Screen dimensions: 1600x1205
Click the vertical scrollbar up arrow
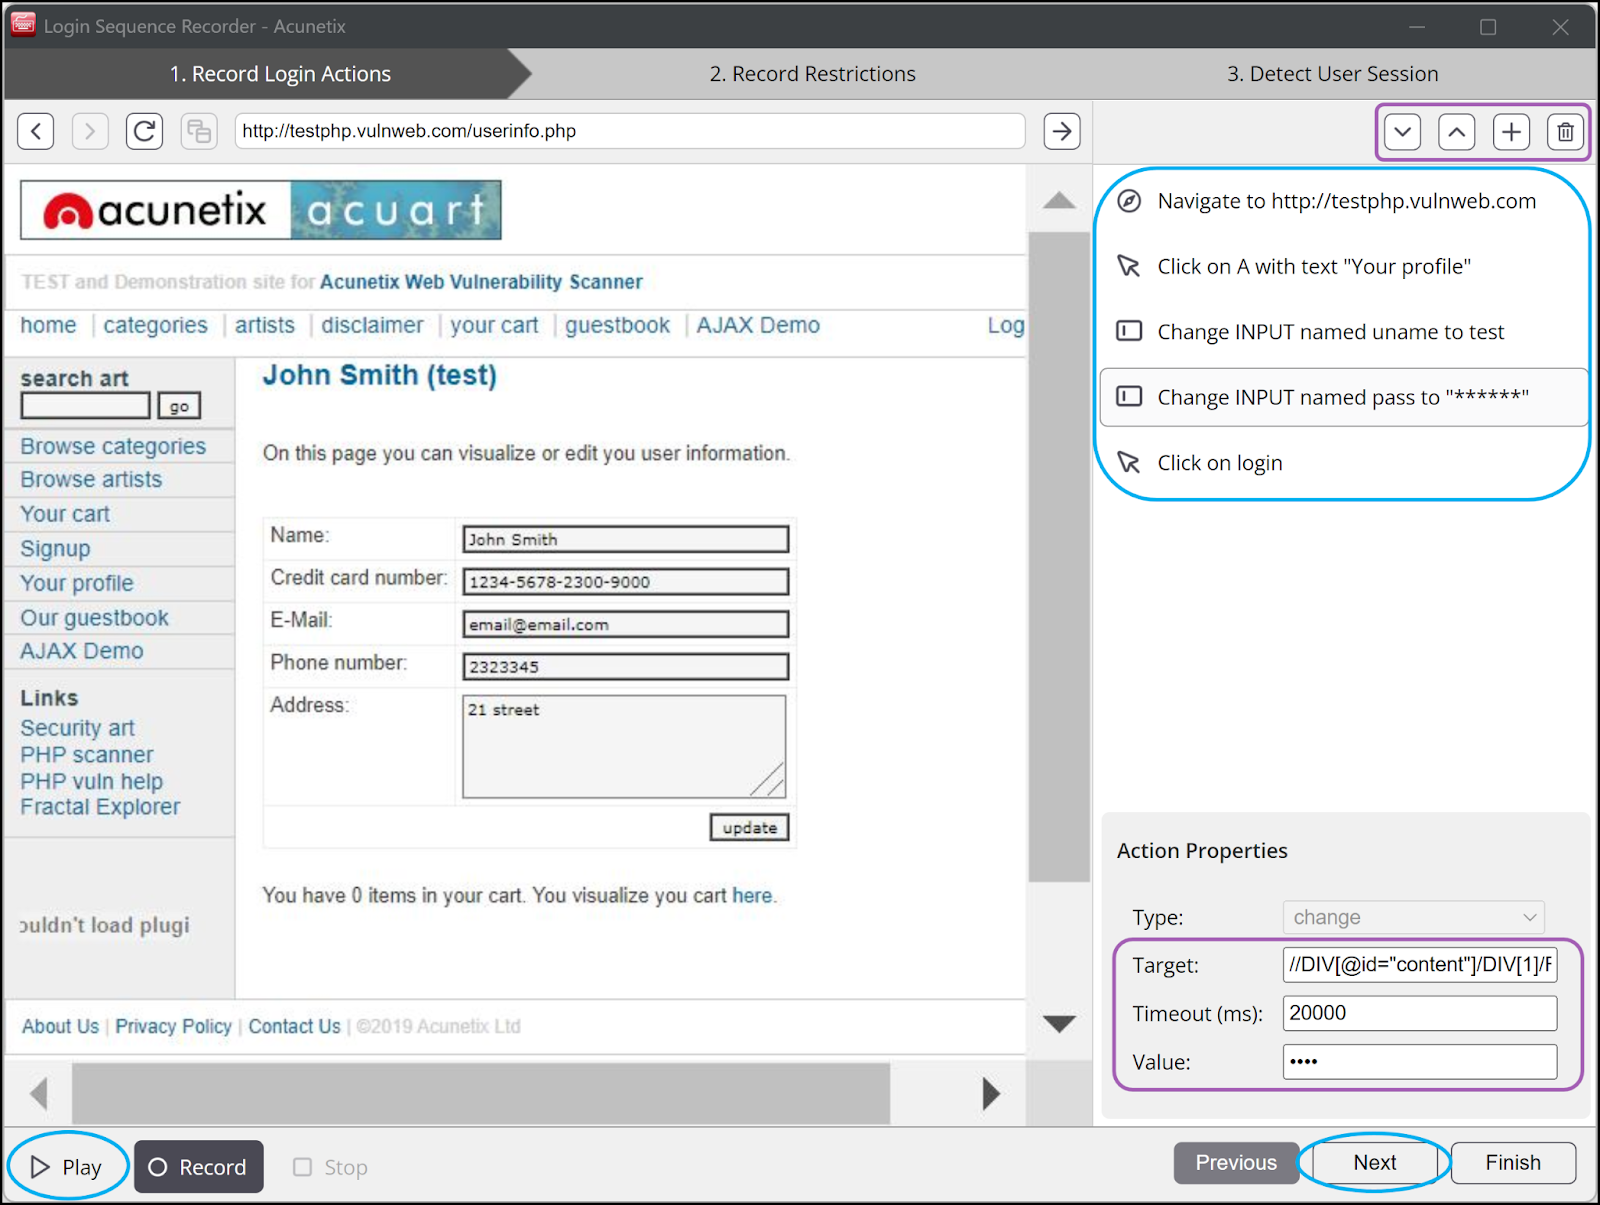(1059, 200)
